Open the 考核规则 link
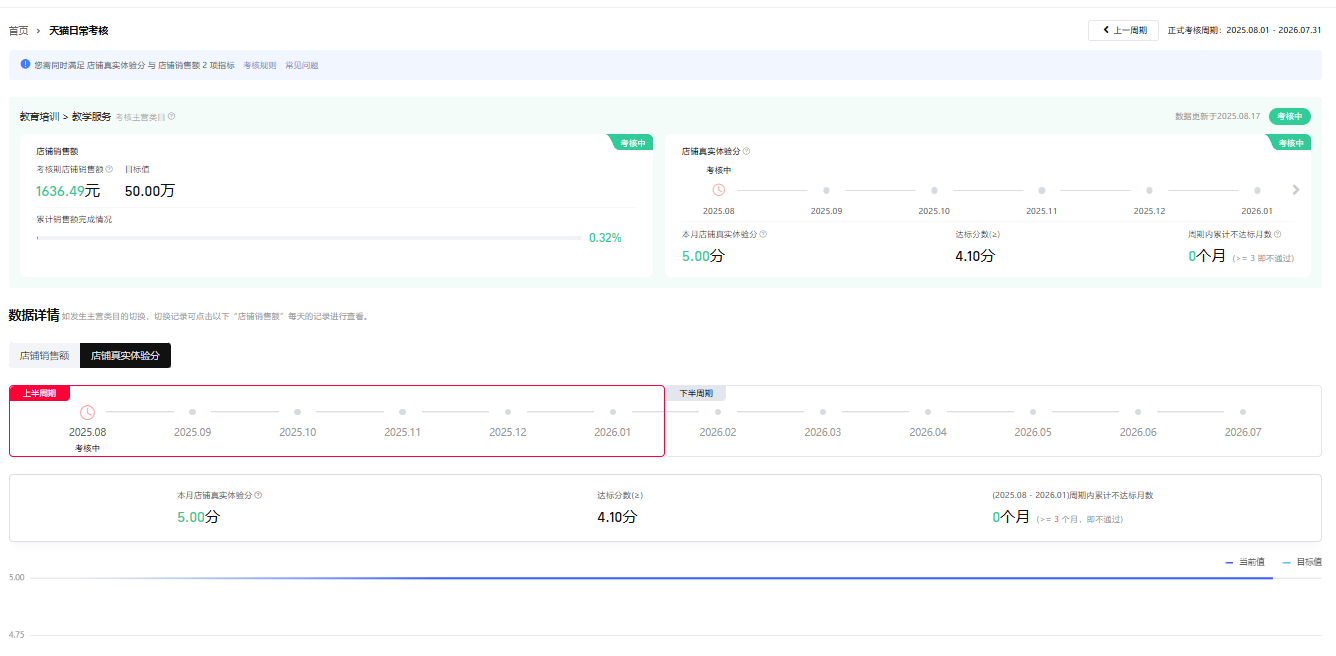1336x656 pixels. 259,65
